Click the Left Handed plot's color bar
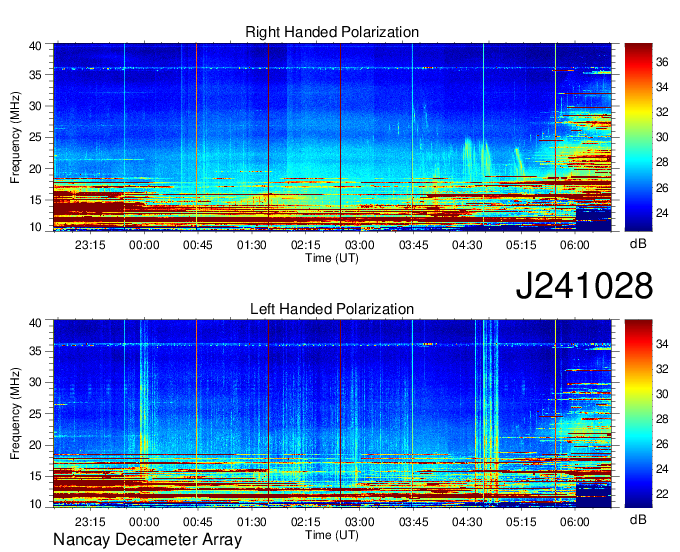Image resolution: width=680 pixels, height=552 pixels. [638, 414]
